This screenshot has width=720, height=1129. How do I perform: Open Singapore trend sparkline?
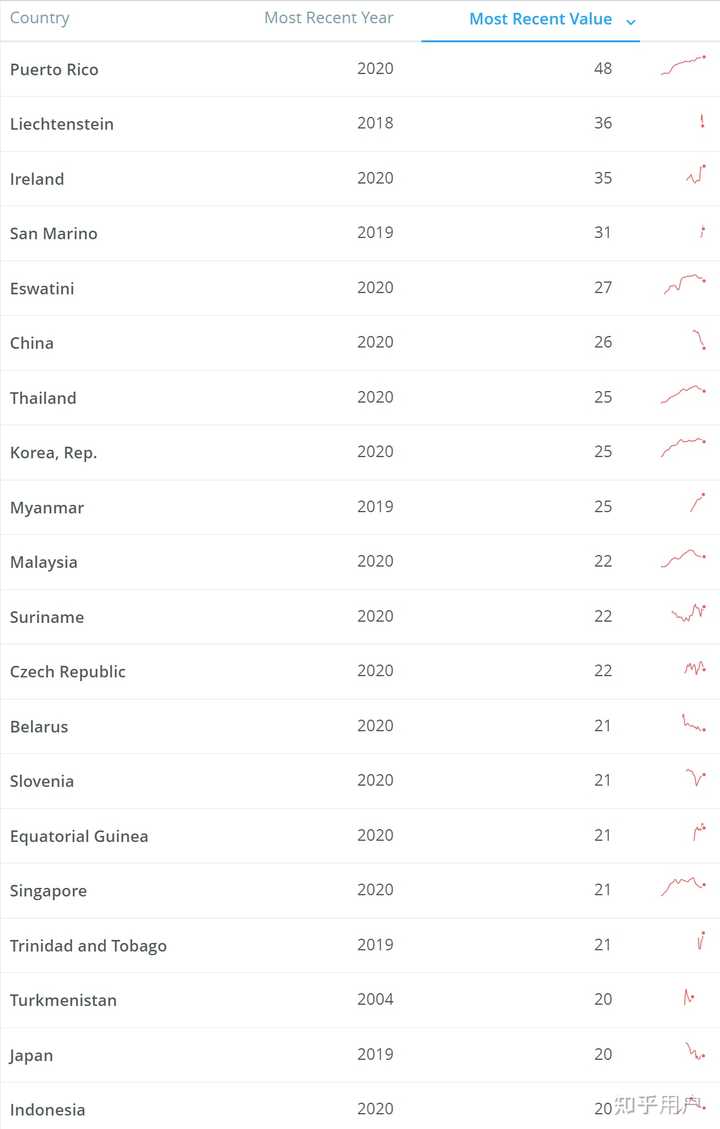683,886
